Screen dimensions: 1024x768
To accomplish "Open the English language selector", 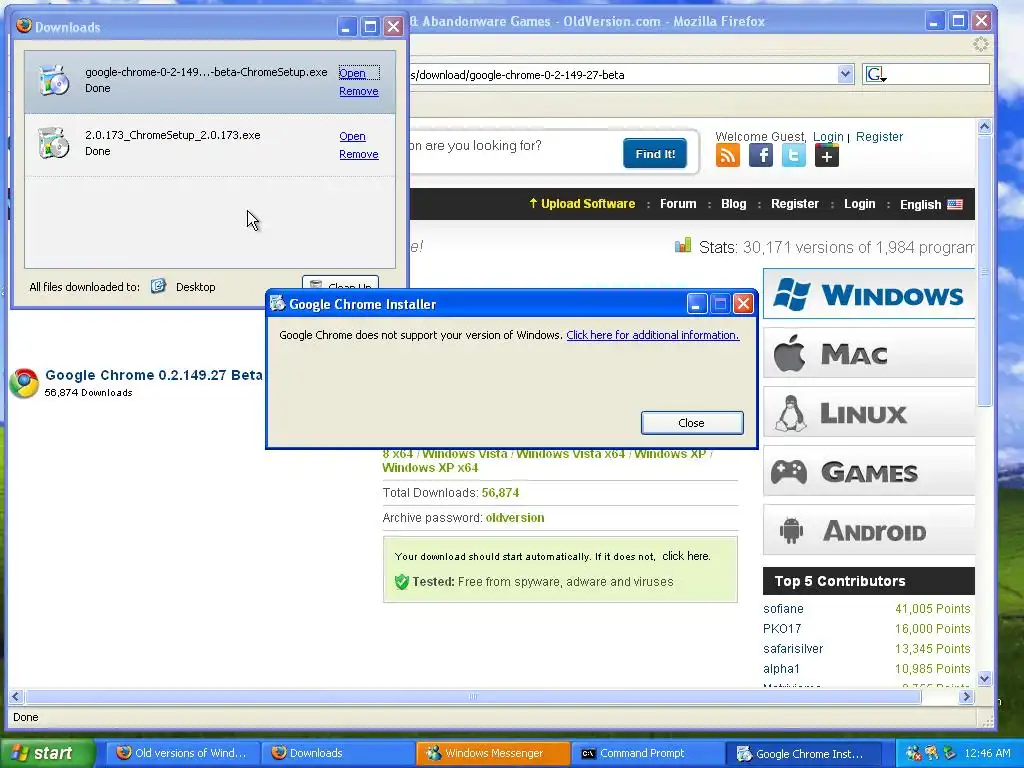I will [x=931, y=204].
